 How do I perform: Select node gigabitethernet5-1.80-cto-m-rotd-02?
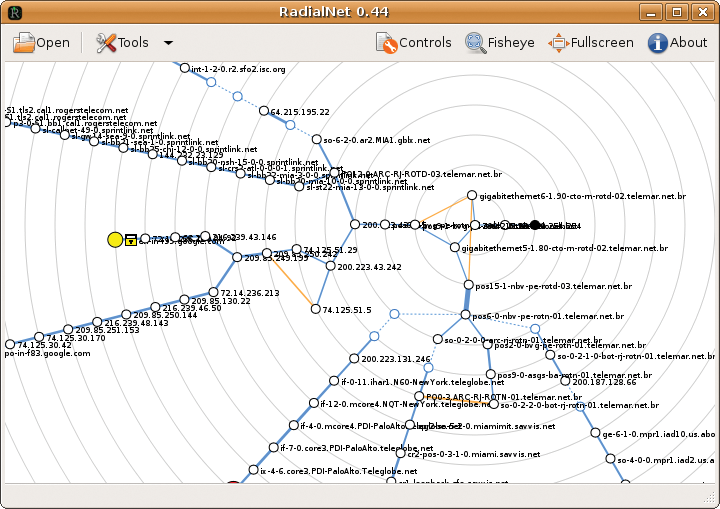[455, 248]
